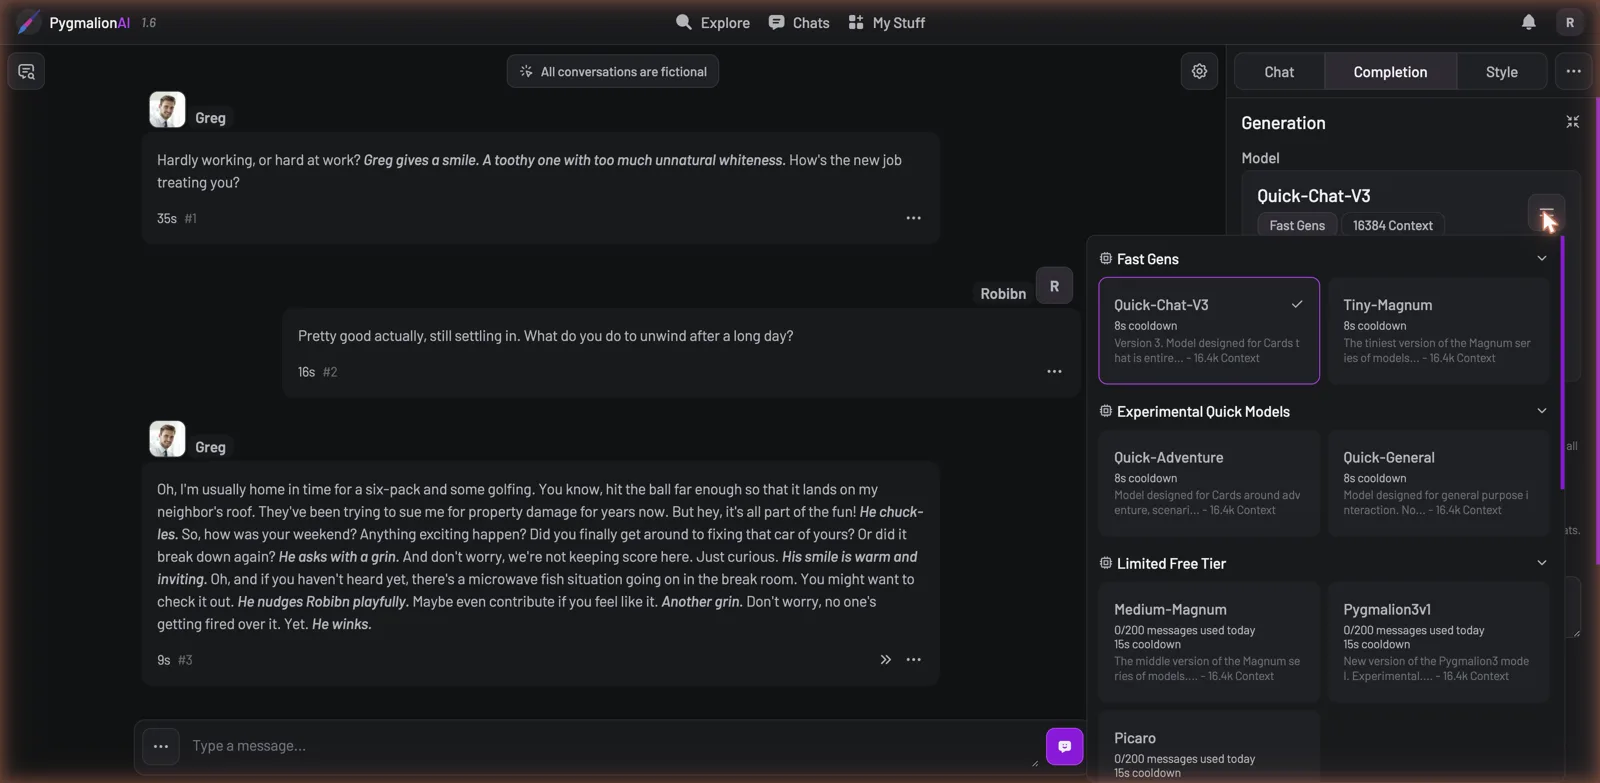
Task: Collapse the Generation section icon
Action: [x=1572, y=122]
